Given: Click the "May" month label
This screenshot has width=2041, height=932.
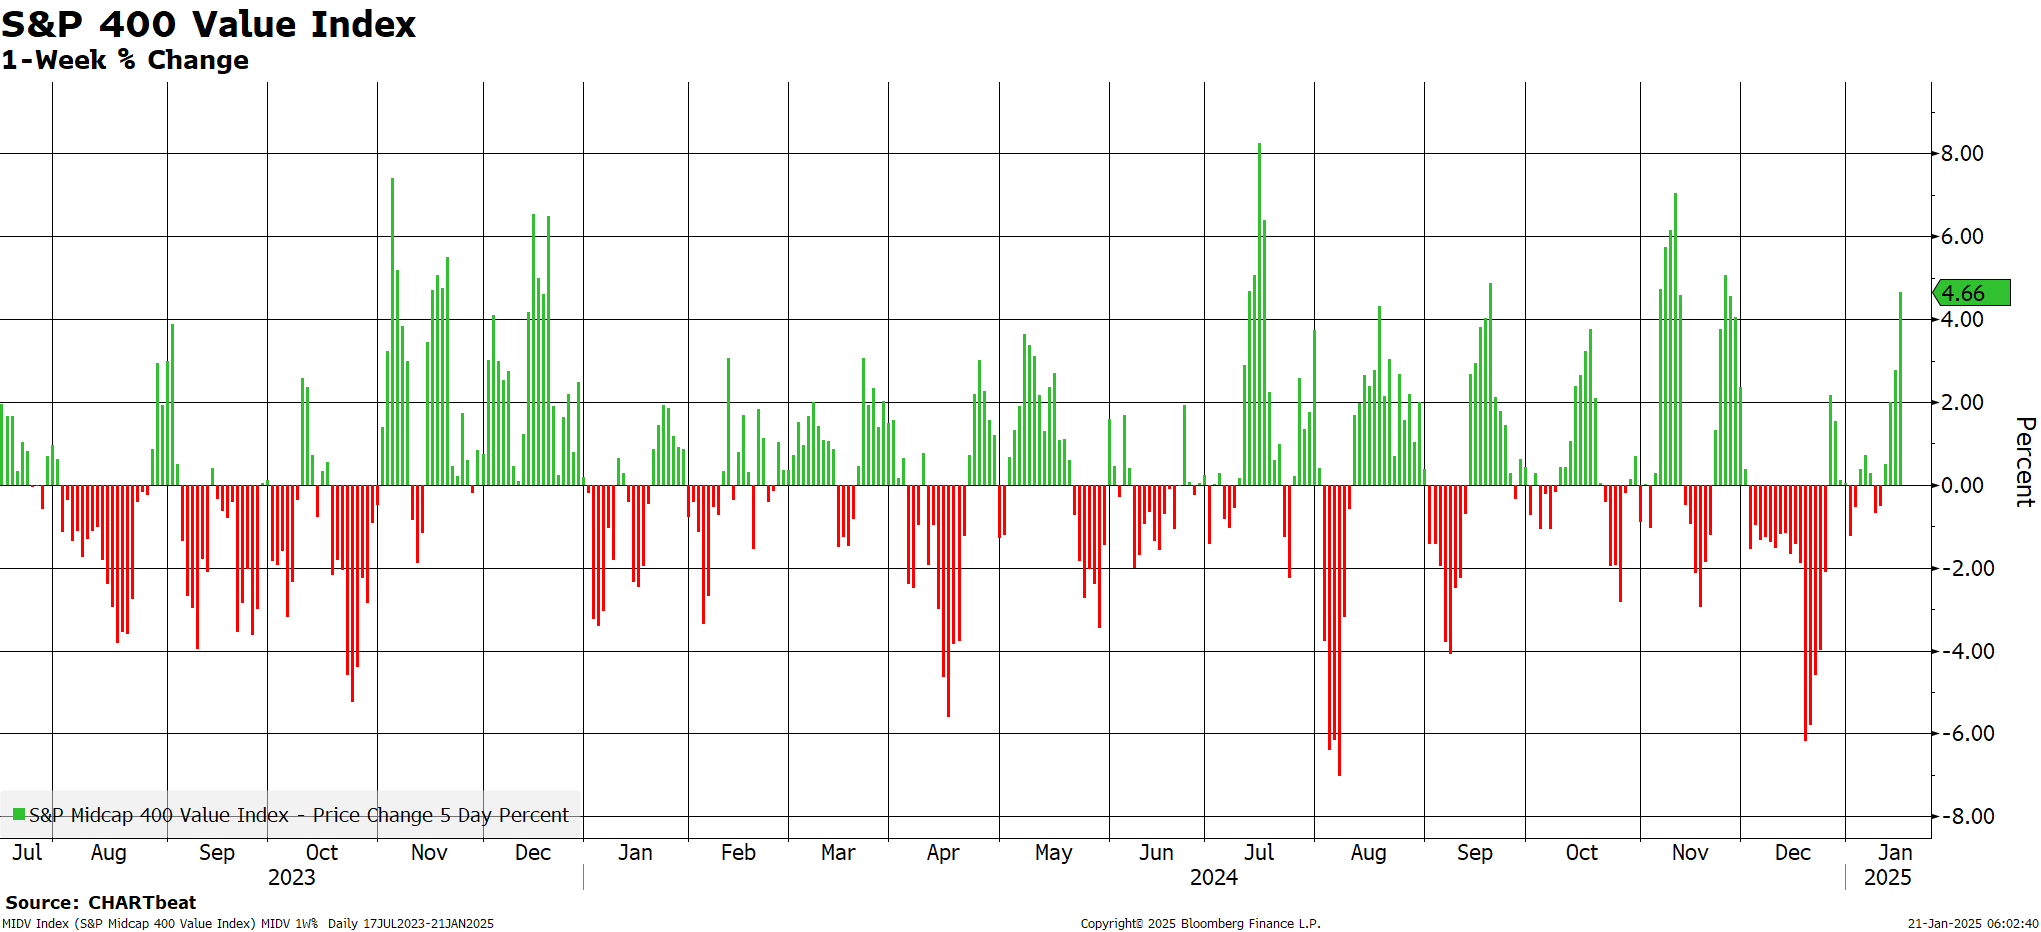Looking at the screenshot, I should tap(1054, 853).
